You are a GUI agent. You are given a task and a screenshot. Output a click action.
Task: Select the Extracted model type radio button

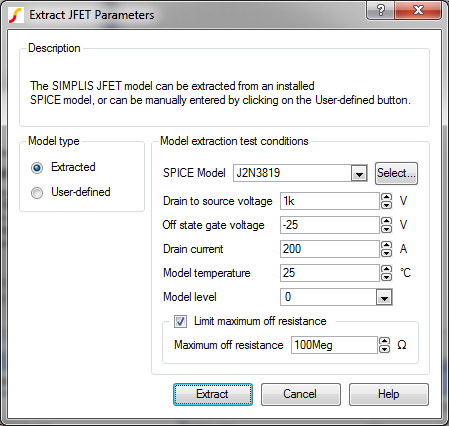(37, 167)
